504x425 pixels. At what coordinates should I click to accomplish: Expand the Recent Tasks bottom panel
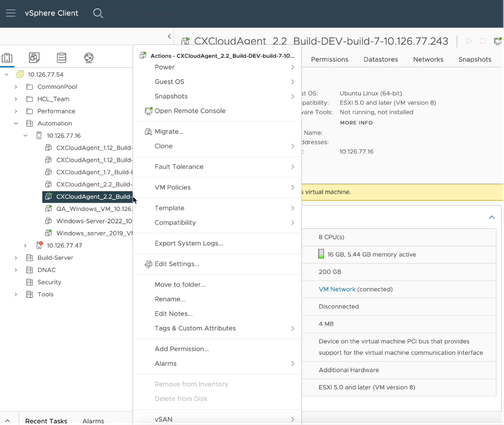tap(7, 421)
